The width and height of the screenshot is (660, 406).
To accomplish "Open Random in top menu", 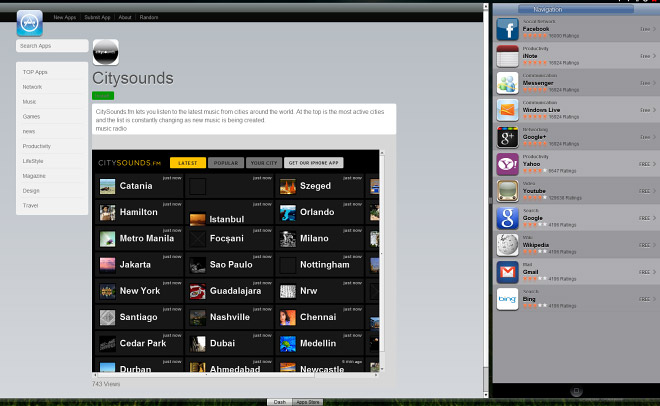I will 149,17.
